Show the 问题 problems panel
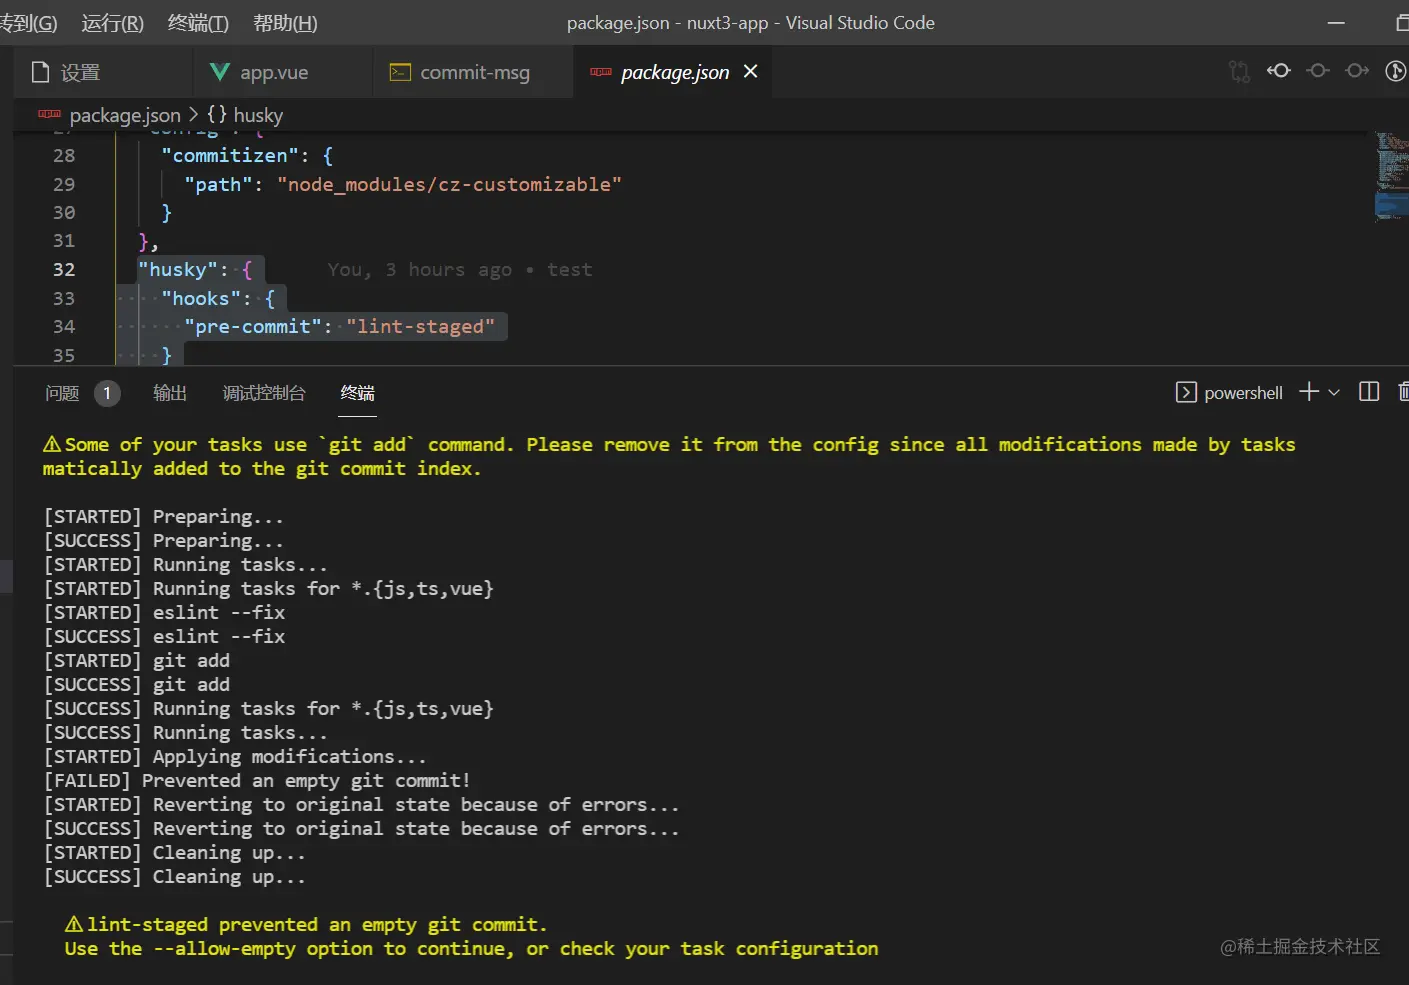This screenshot has width=1409, height=985. 62,393
